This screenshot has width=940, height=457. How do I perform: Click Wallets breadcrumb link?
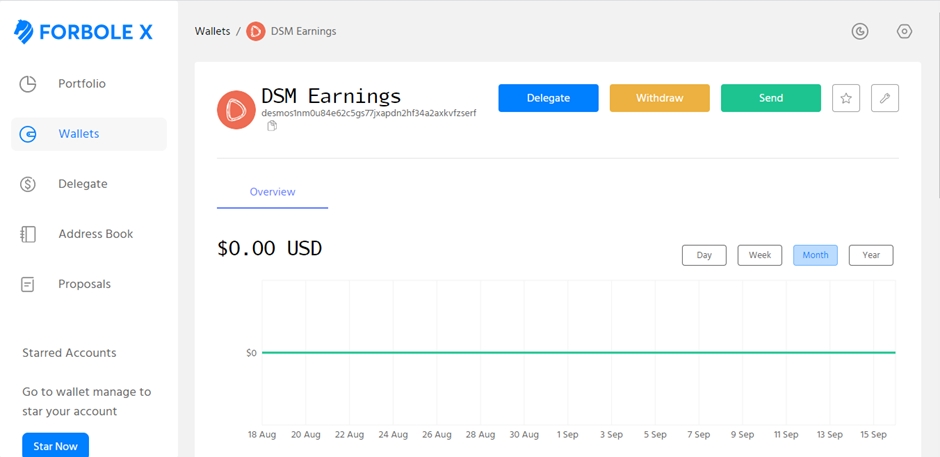[212, 31]
